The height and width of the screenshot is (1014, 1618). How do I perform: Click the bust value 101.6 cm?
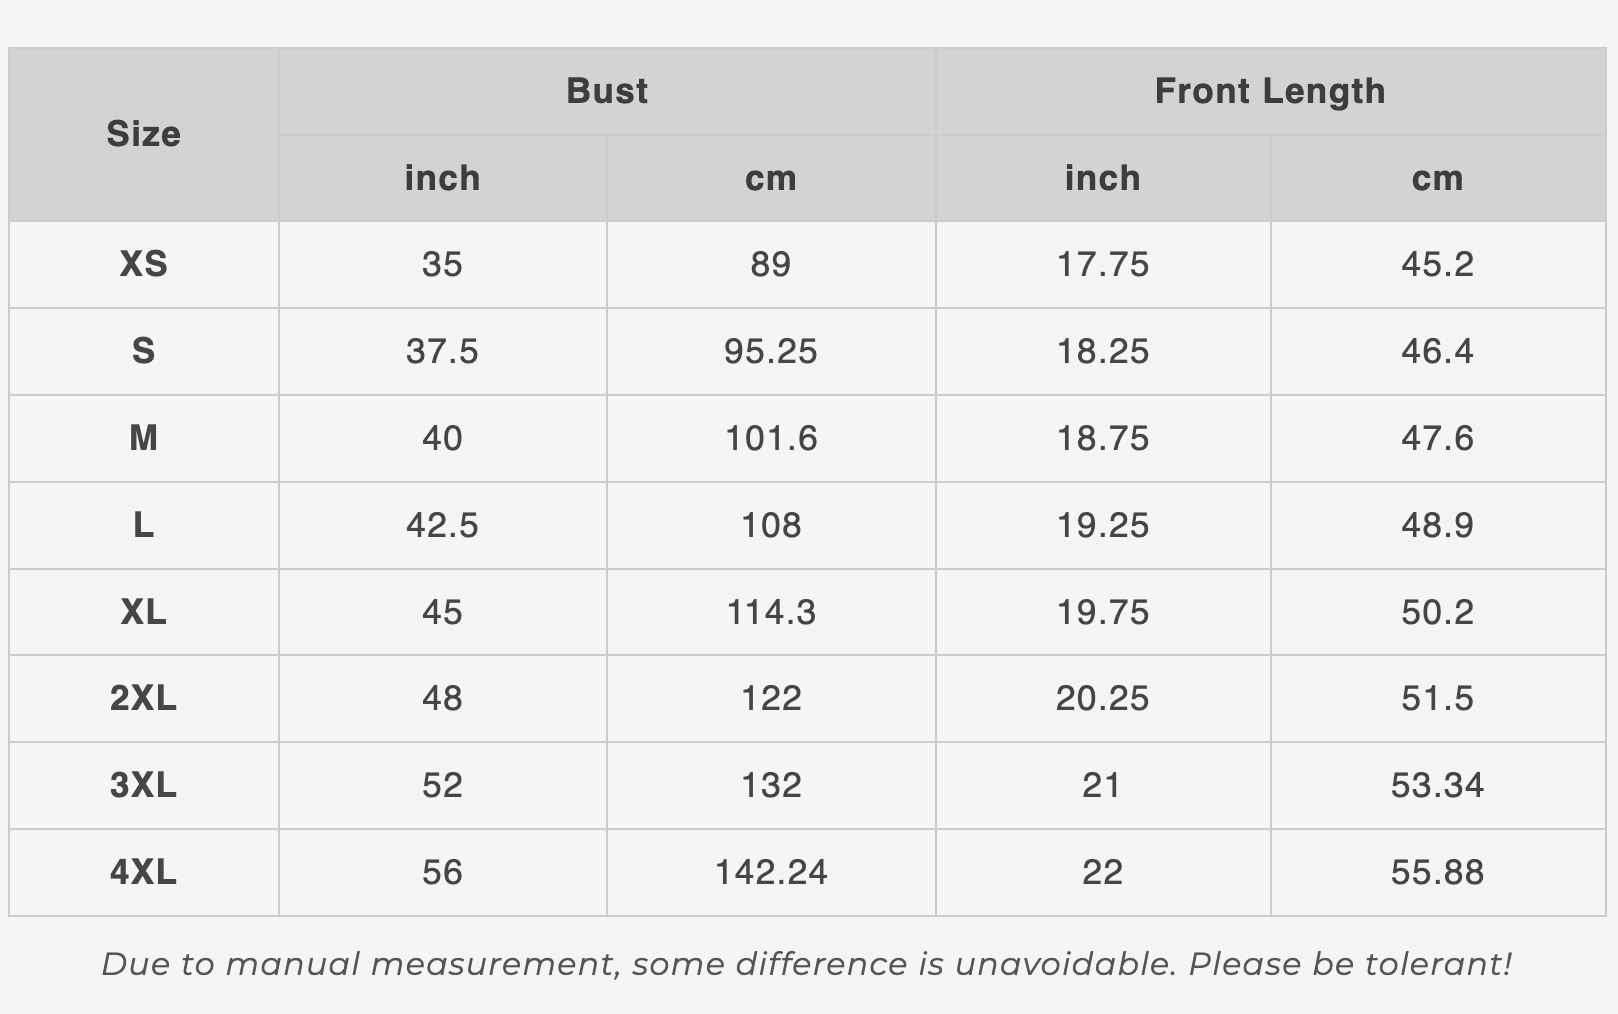(x=771, y=438)
